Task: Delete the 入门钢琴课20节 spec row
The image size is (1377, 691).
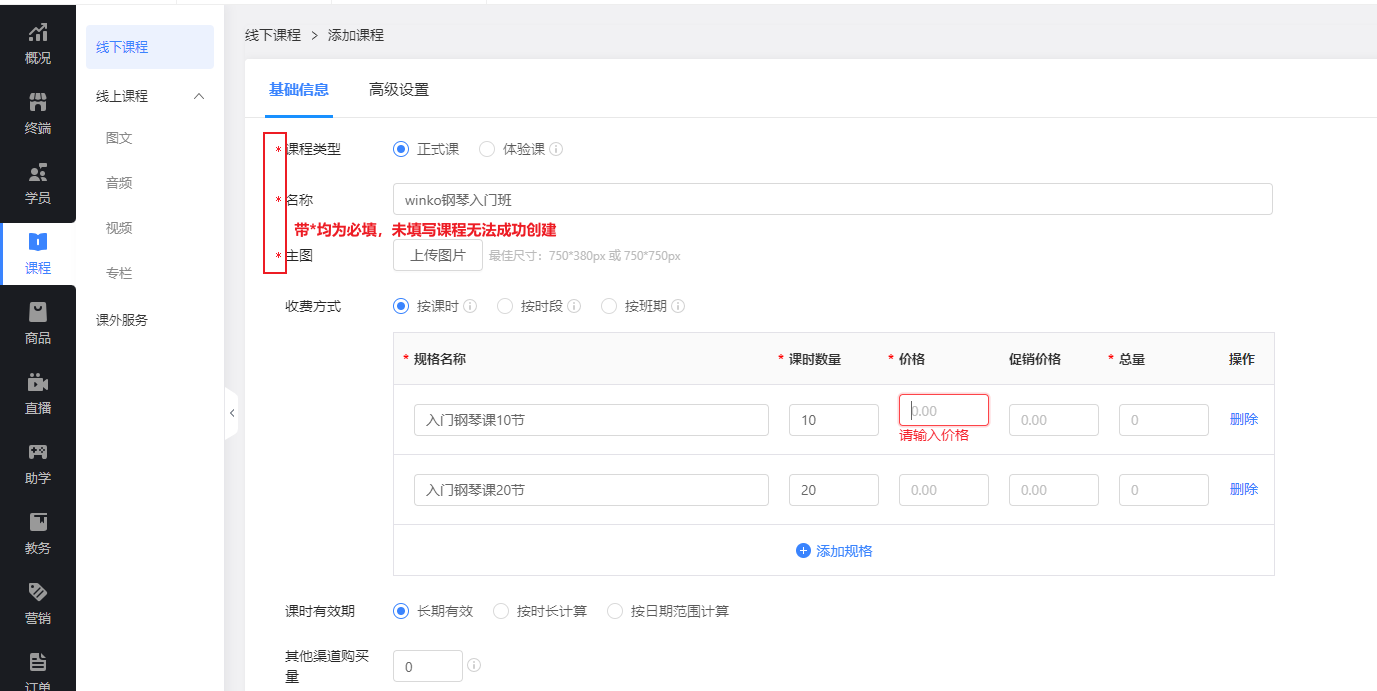Action: pos(1243,489)
